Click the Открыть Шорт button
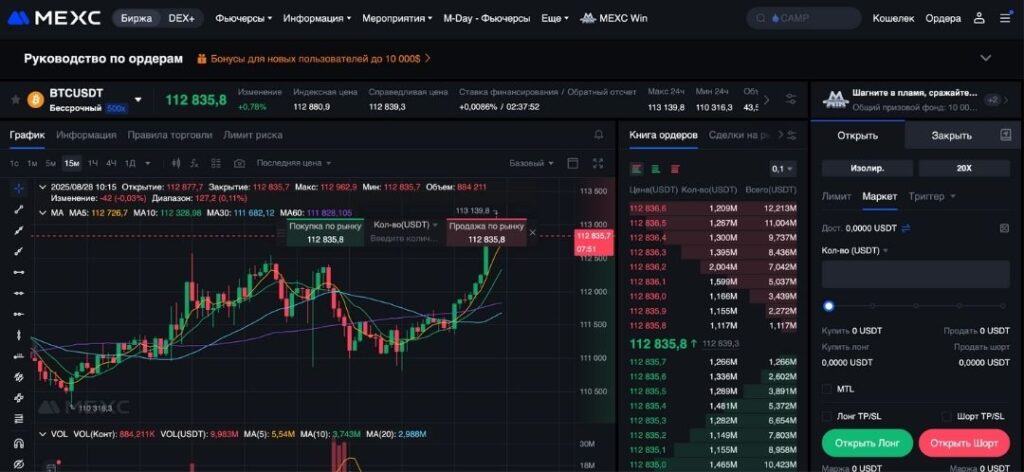 pos(964,443)
